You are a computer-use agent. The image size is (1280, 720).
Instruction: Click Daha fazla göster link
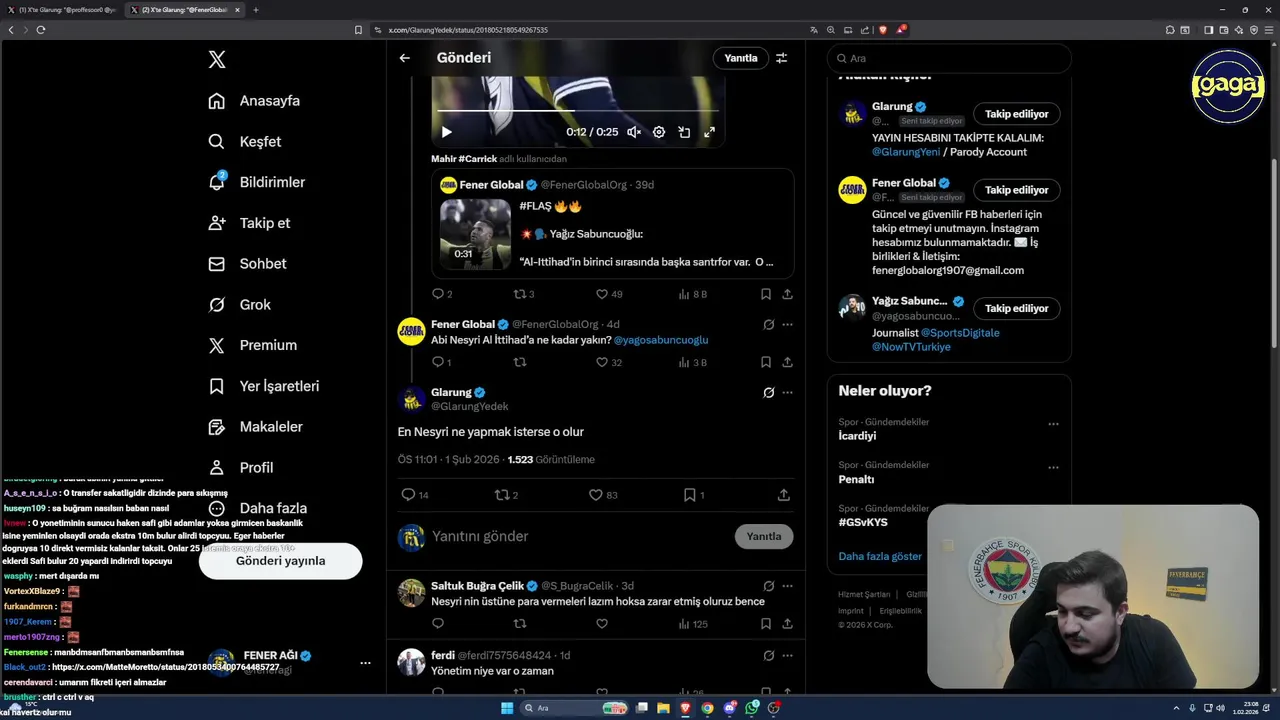(880, 556)
